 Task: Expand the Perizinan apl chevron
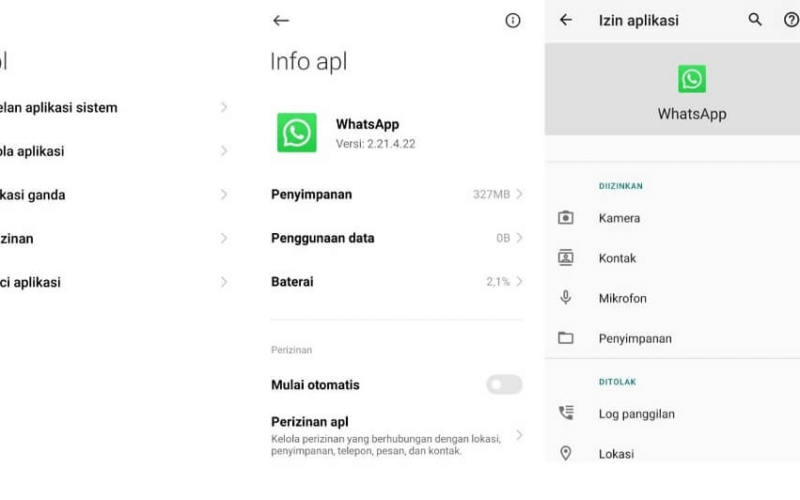pos(519,435)
